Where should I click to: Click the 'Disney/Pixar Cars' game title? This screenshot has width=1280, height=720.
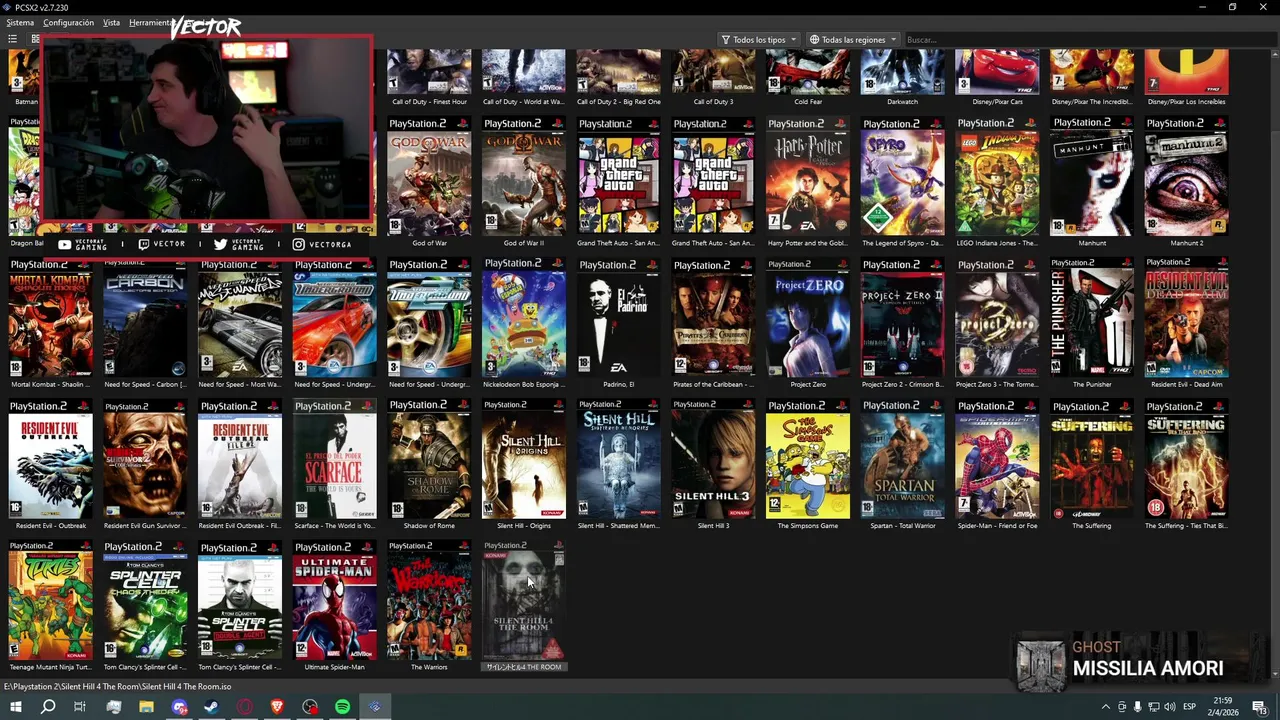coord(997,102)
